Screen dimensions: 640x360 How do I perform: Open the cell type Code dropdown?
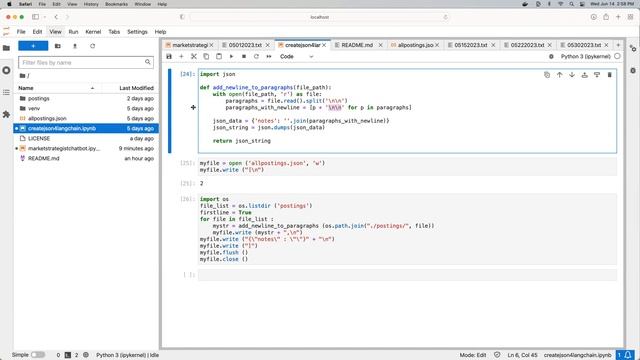pos(296,56)
